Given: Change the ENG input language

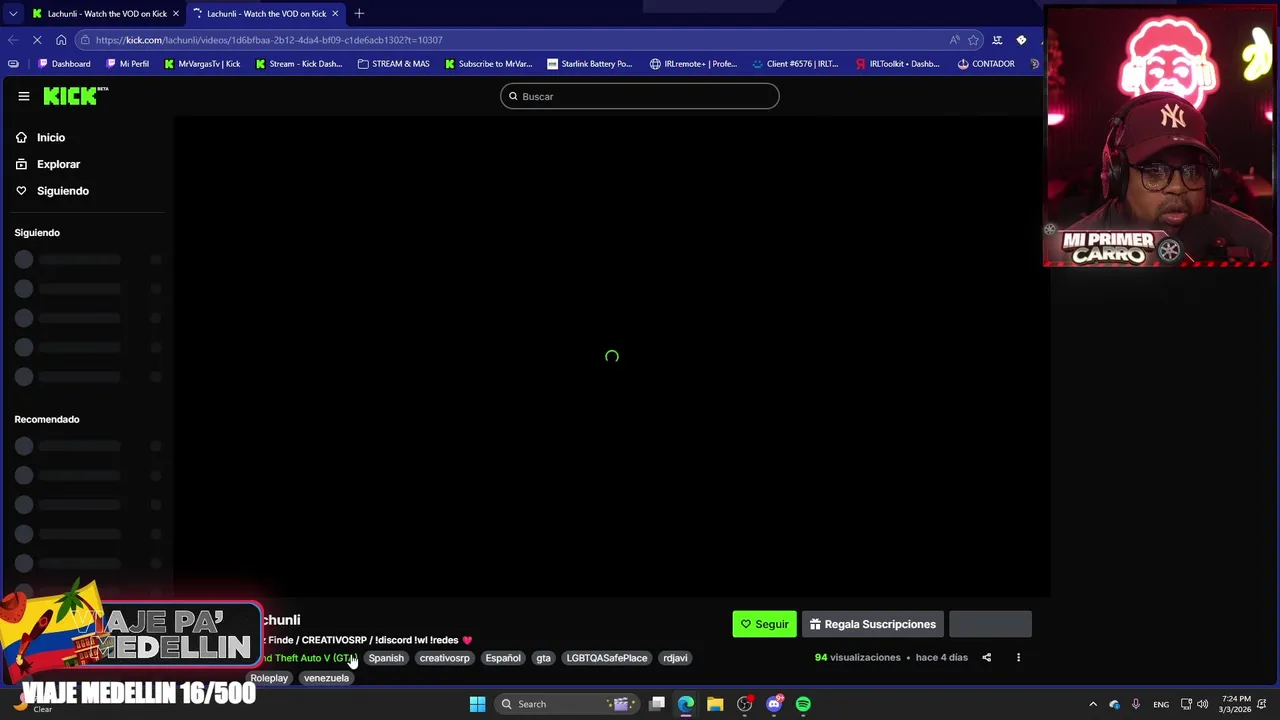Looking at the screenshot, I should (1161, 704).
